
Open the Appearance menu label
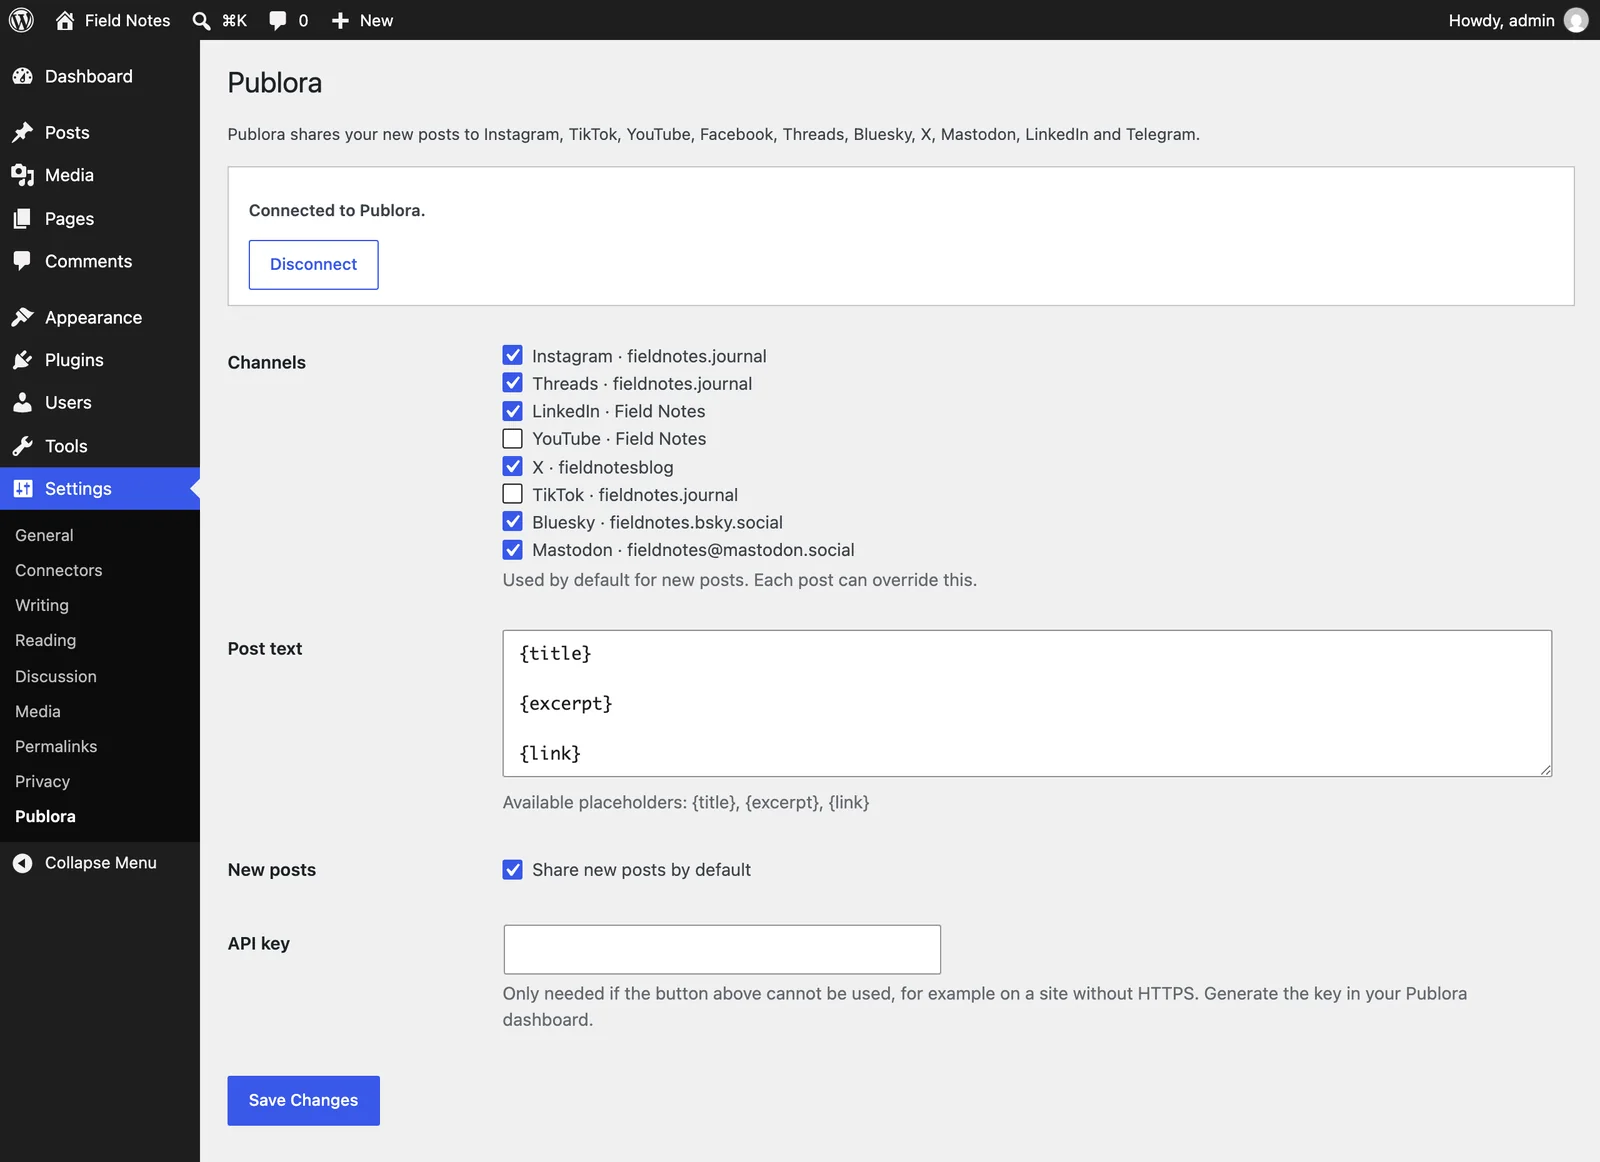click(93, 317)
